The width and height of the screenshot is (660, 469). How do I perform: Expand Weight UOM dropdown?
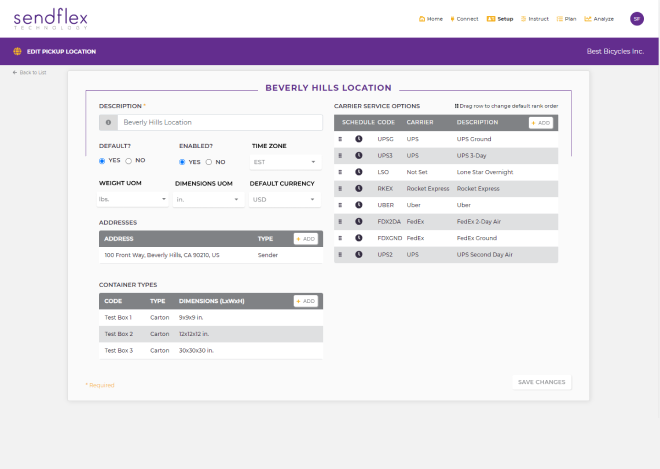click(133, 199)
